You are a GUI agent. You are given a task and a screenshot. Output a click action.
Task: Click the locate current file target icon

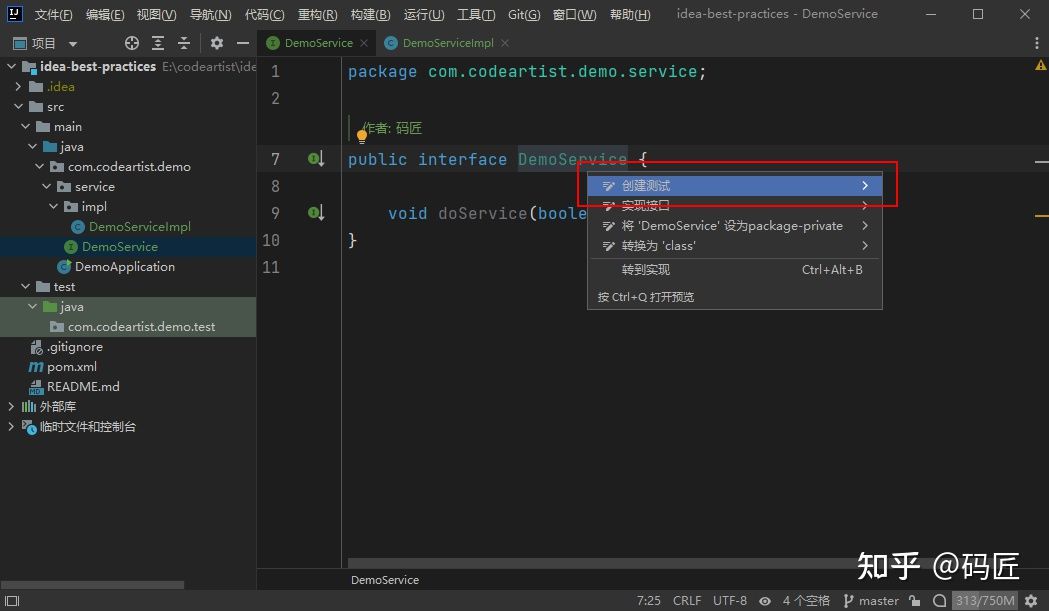click(x=132, y=43)
